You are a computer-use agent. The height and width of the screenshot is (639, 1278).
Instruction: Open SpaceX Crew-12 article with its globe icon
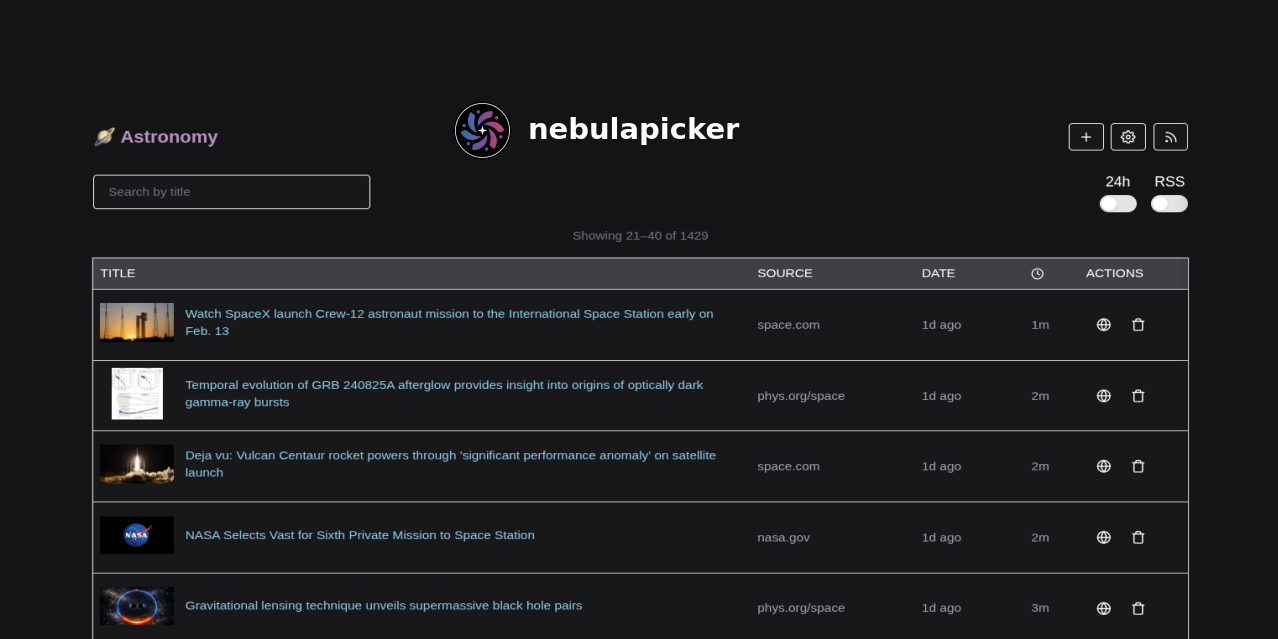click(x=1103, y=325)
